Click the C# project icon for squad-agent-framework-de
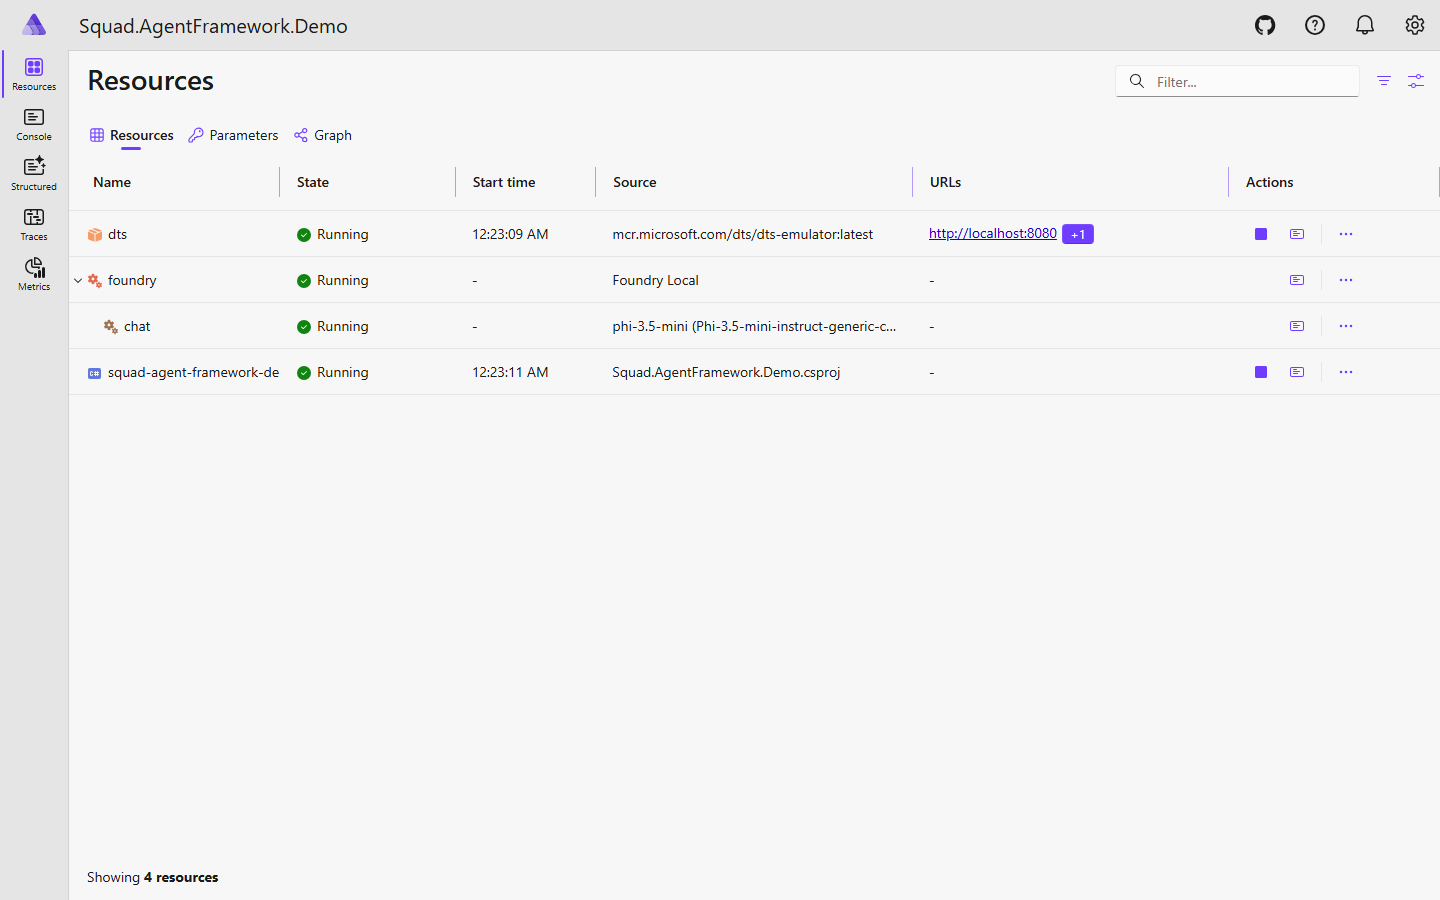Screen dimensions: 1440x900 point(95,373)
